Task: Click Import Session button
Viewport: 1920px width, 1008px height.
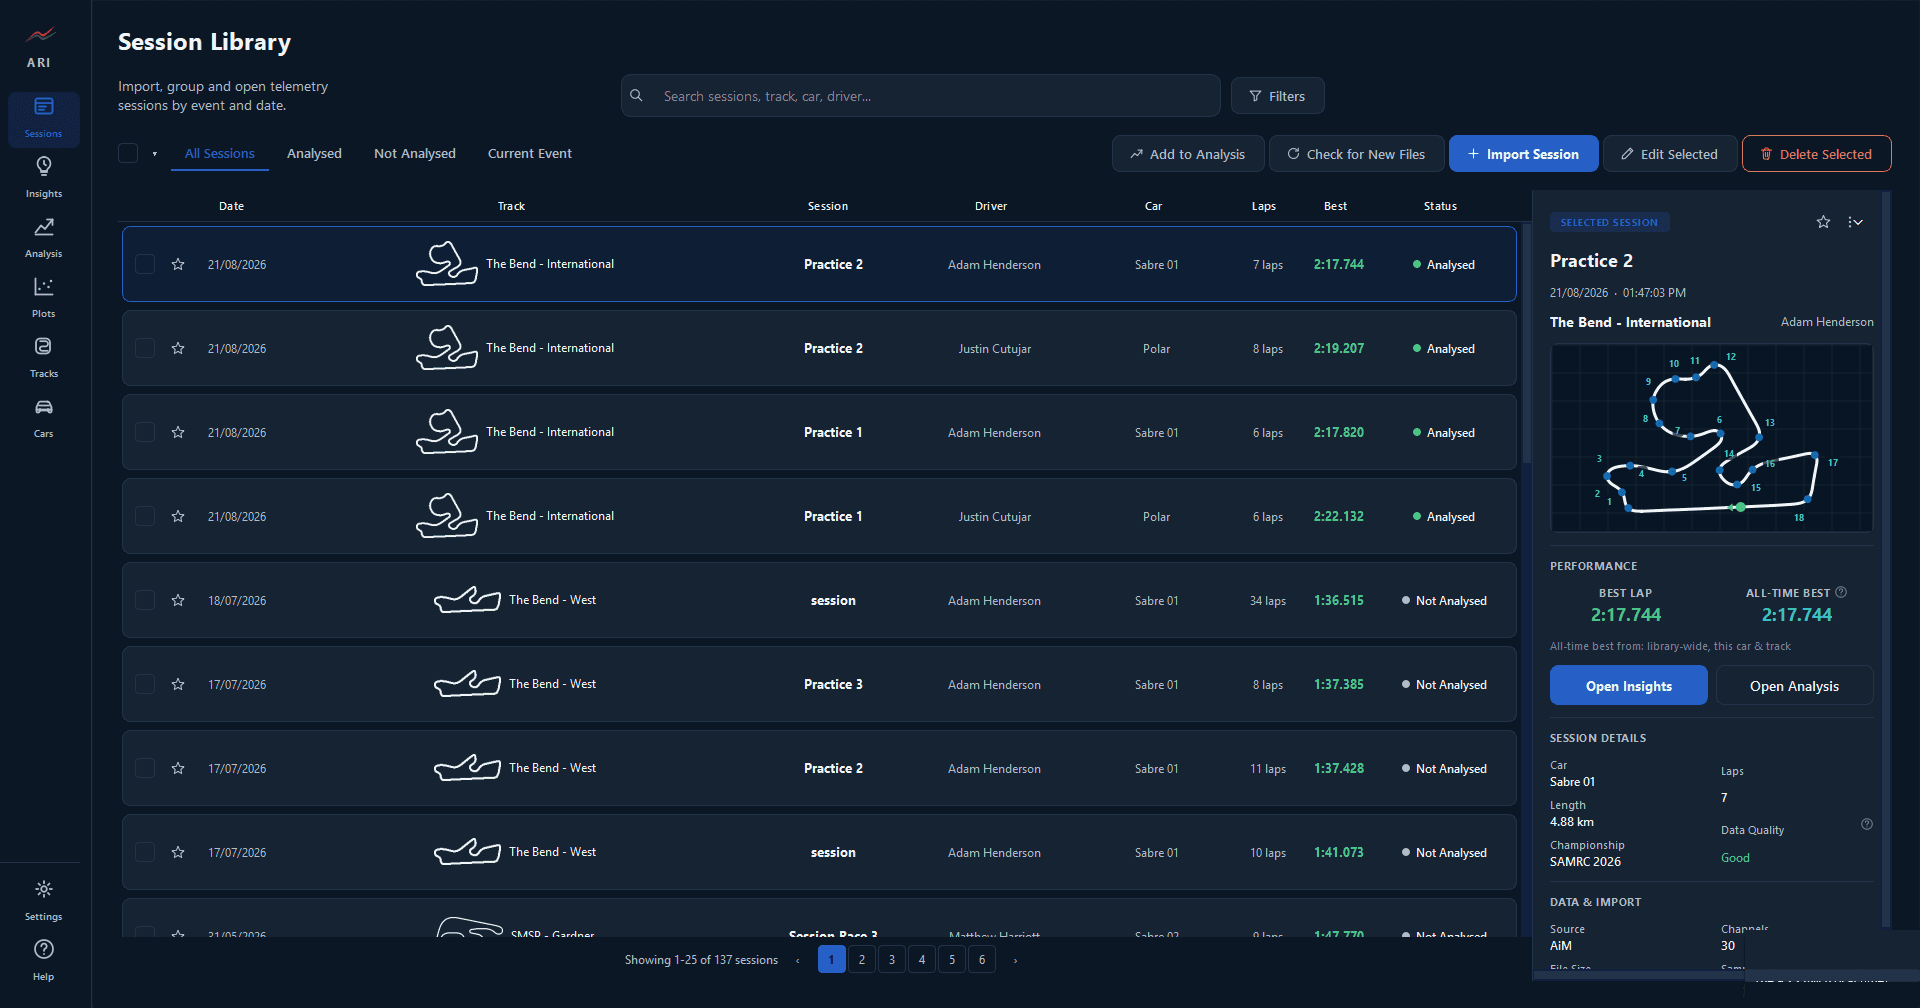Action: [1523, 154]
